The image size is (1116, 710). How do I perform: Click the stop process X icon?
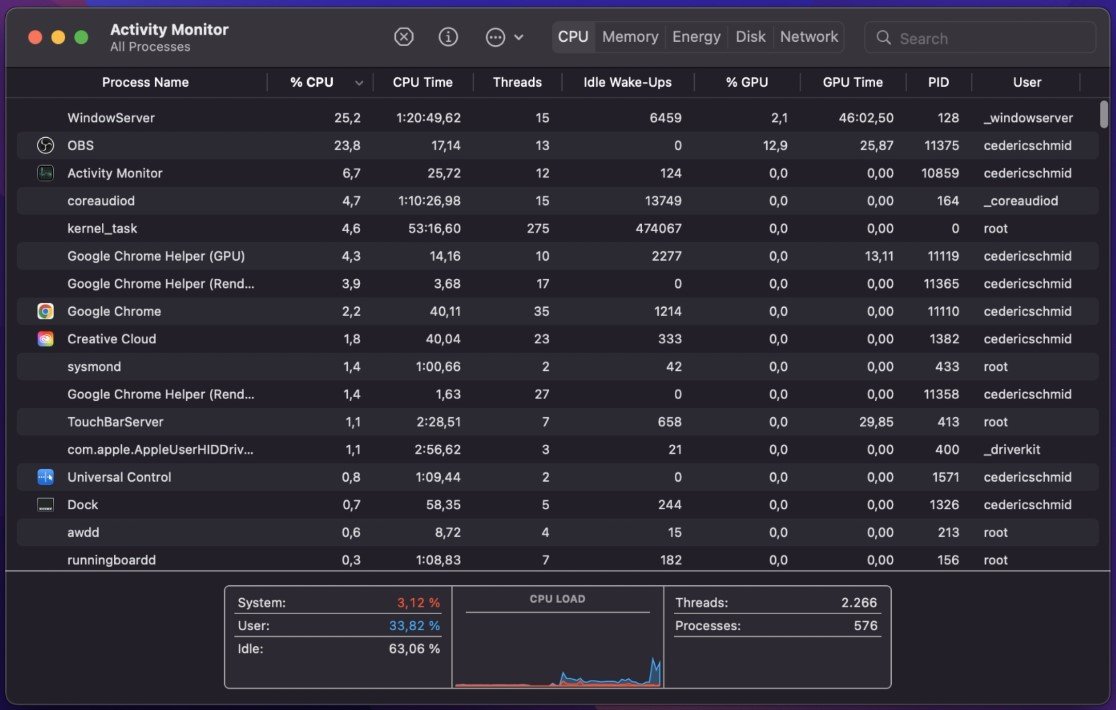[403, 37]
